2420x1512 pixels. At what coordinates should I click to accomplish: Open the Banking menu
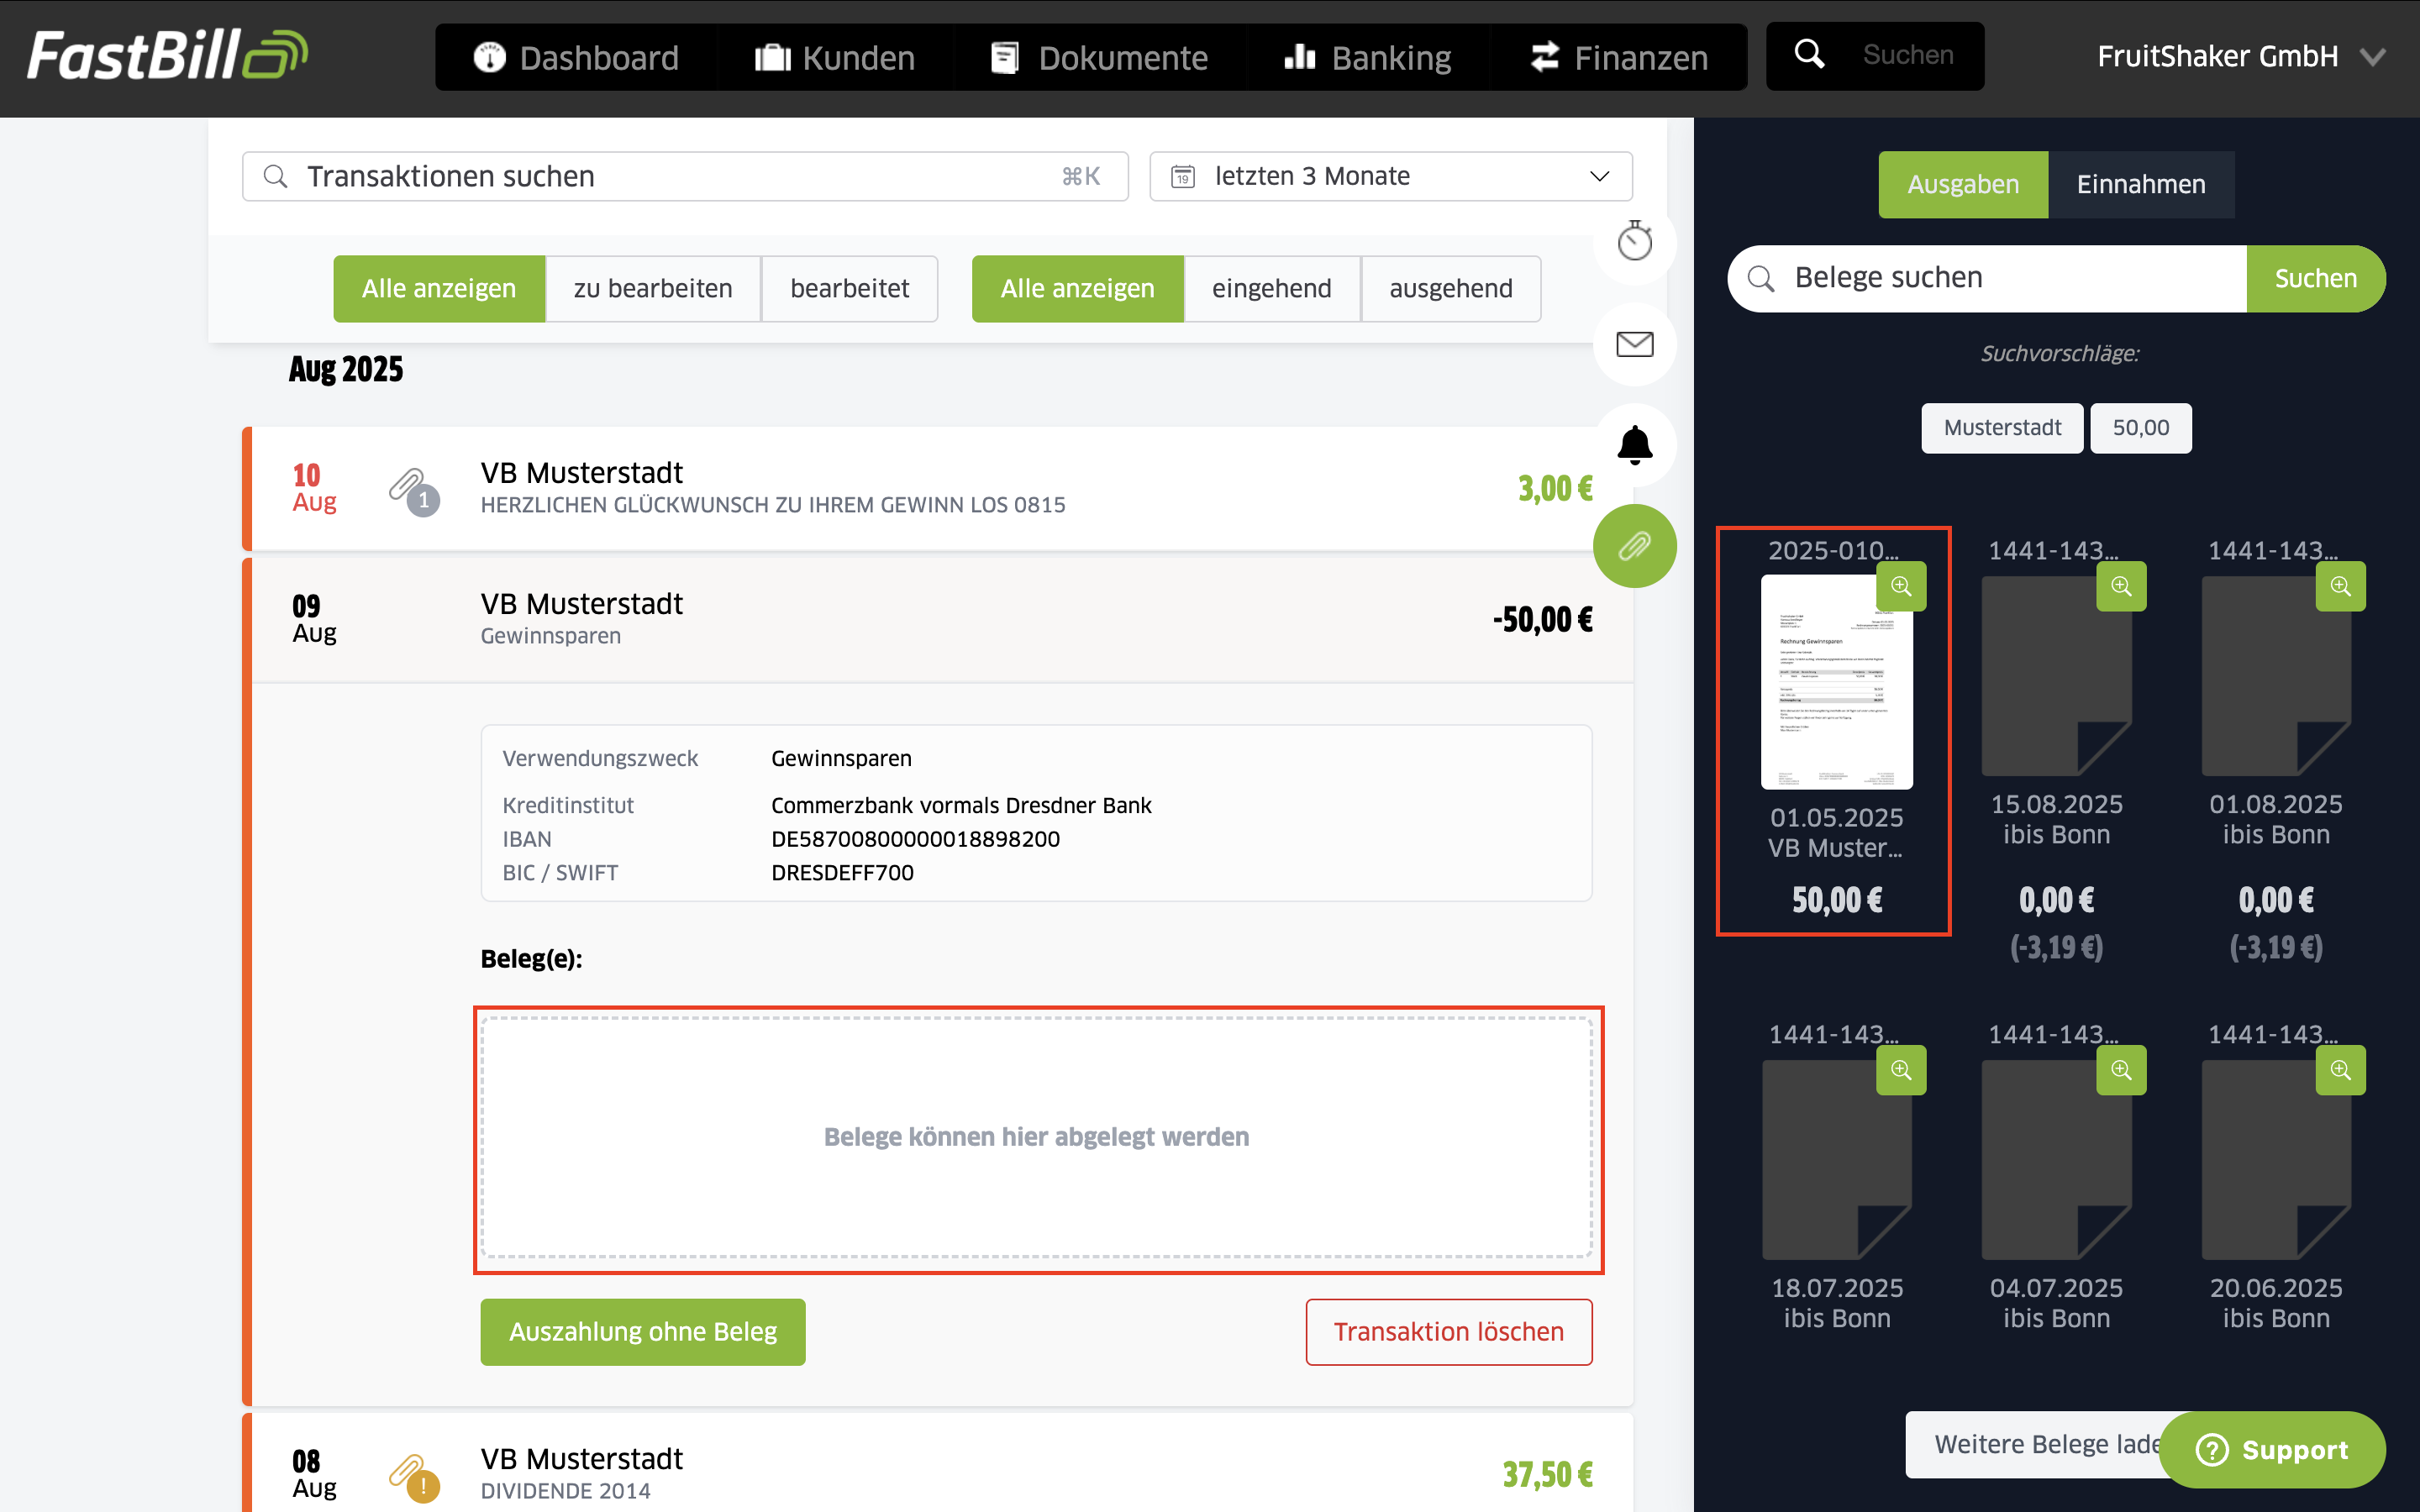1367,57
